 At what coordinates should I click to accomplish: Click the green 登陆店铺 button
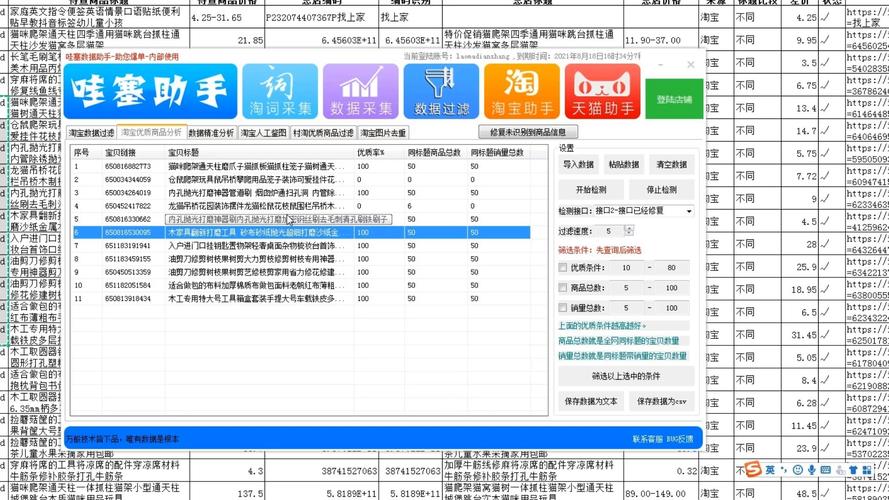pyautogui.click(x=674, y=99)
